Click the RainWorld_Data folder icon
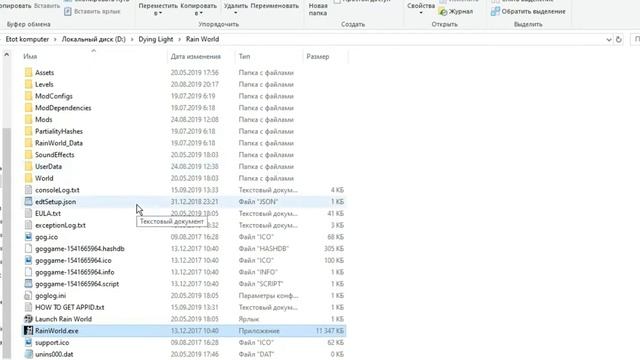The width and height of the screenshot is (640, 360). tap(28, 143)
